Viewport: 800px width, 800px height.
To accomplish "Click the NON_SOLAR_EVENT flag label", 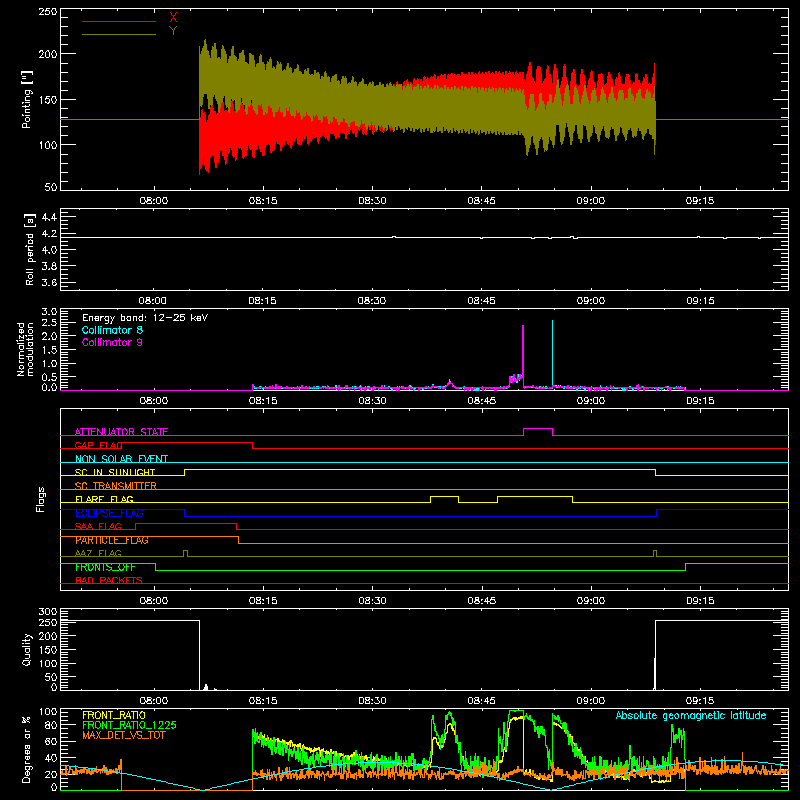I will tap(121, 459).
